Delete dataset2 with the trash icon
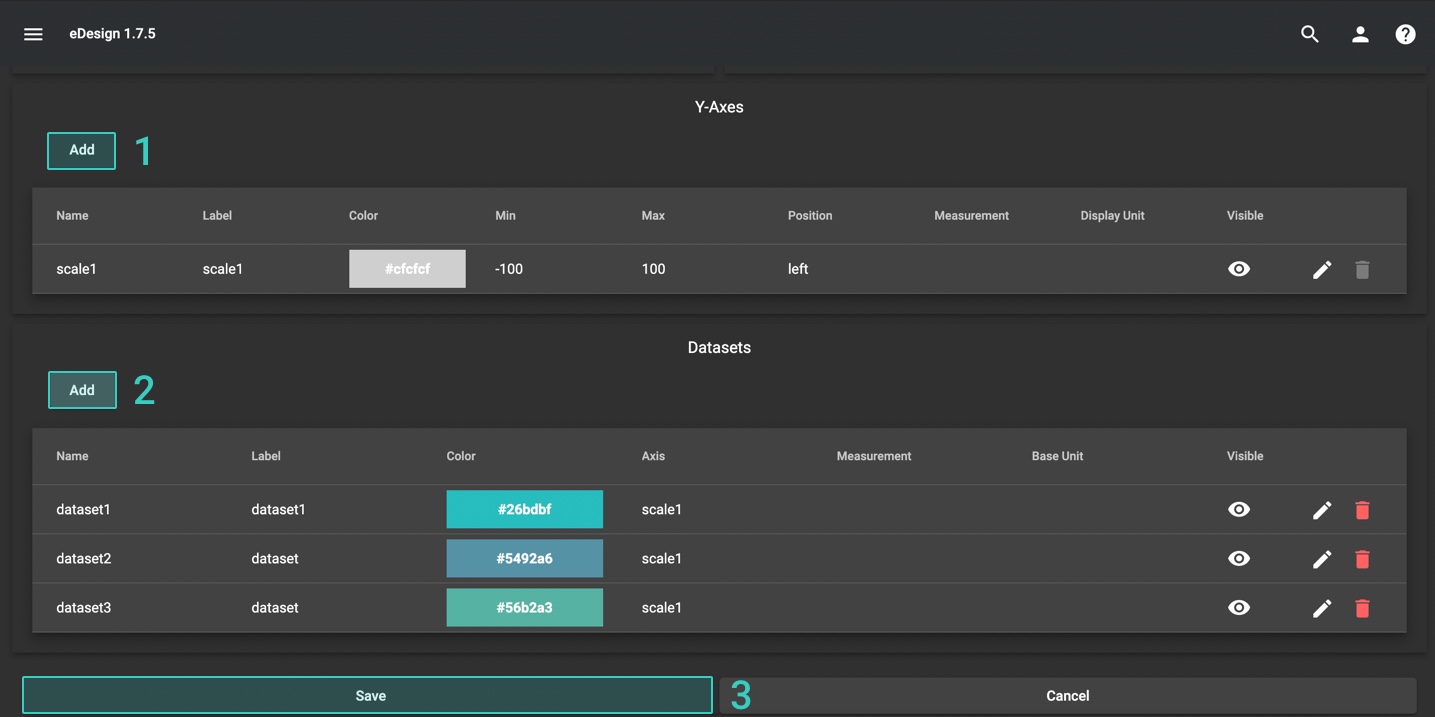Screen dimensions: 1435x717 (x=1362, y=559)
